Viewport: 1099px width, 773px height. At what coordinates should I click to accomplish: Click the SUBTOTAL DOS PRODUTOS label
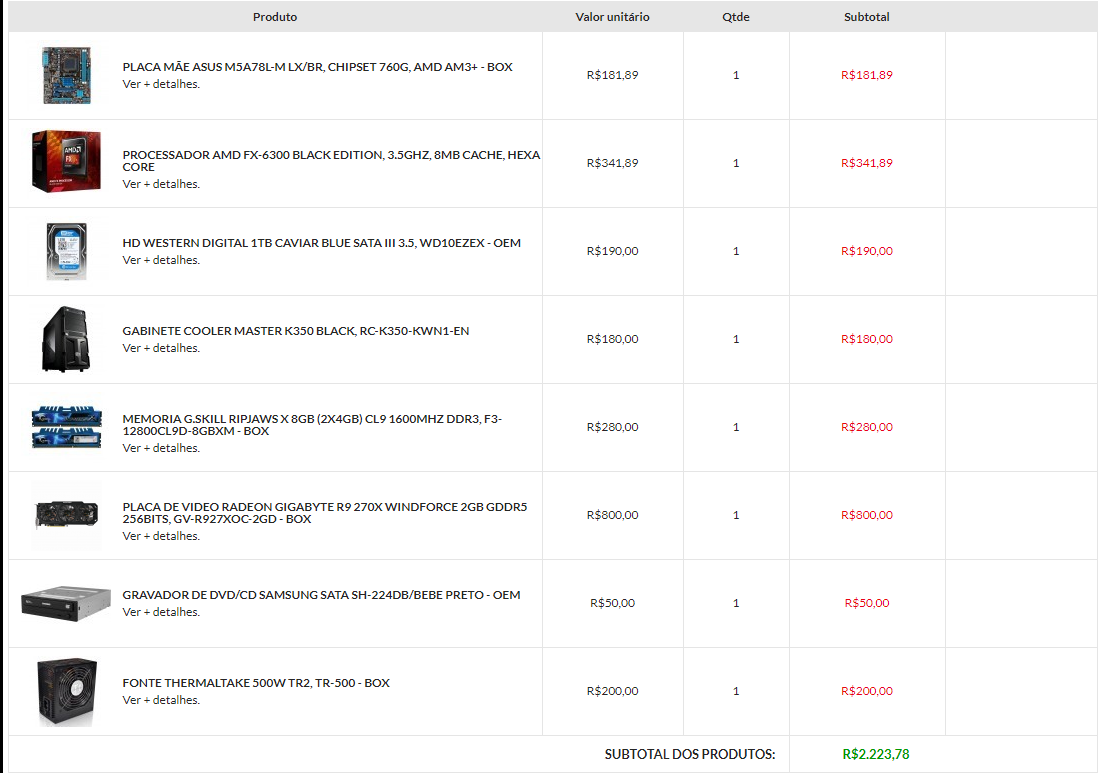(690, 755)
